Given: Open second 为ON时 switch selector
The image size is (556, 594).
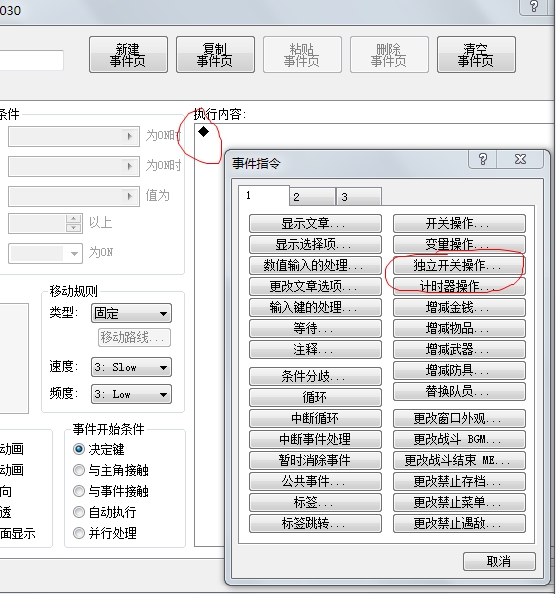Looking at the screenshot, I should [x=74, y=166].
